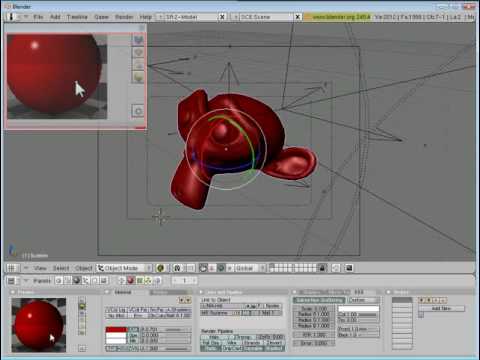Delete the current scene with the X button
This screenshot has width=480, height=360.
point(298,17)
